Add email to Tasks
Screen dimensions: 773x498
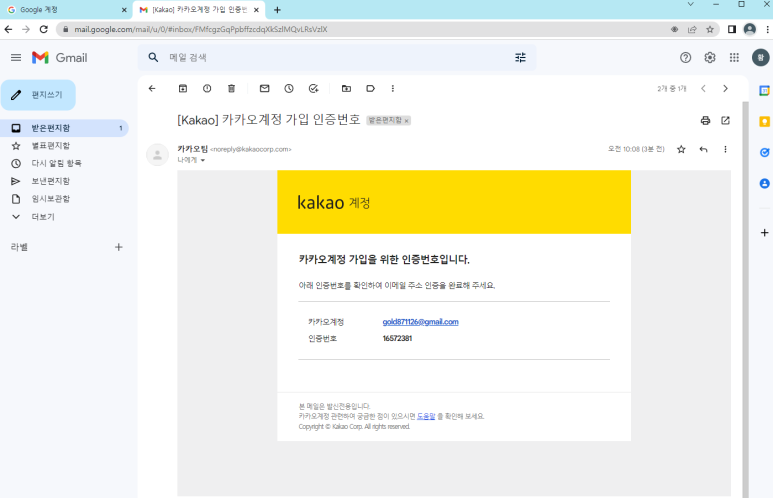(314, 89)
